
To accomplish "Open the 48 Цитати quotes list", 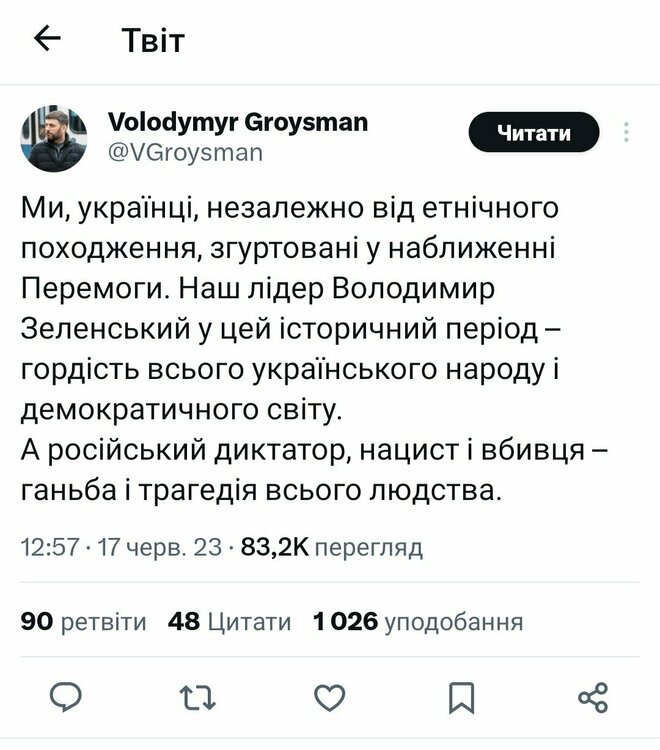I will (230, 622).
